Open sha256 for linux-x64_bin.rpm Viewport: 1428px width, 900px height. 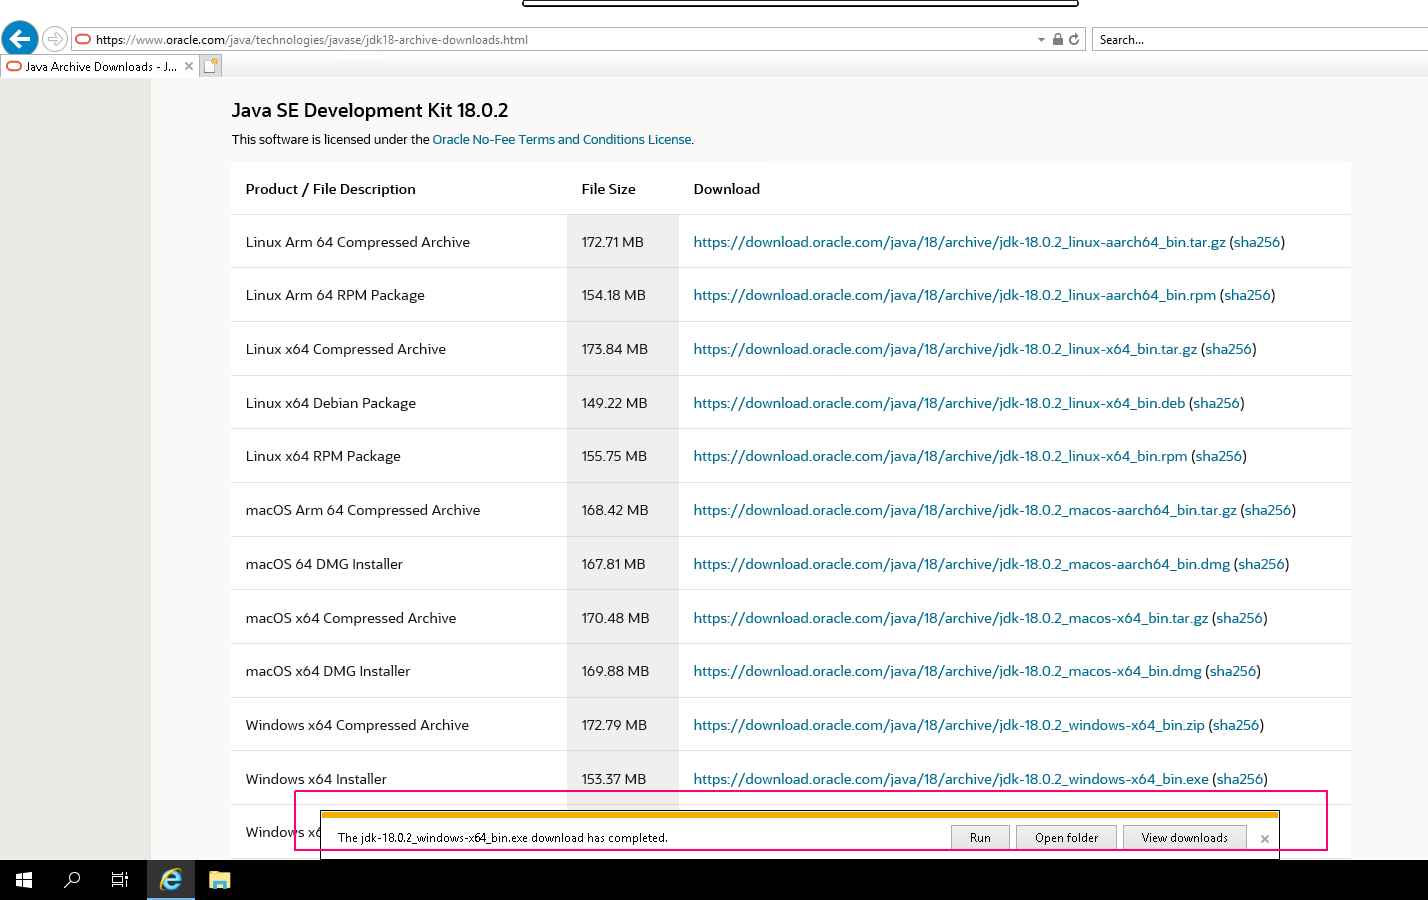click(1219, 456)
